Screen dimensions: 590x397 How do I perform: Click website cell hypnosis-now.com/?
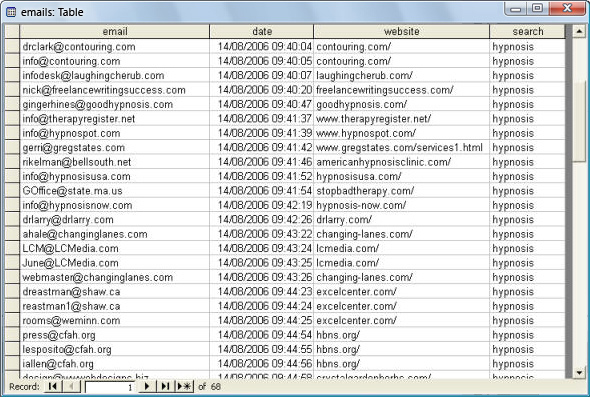[x=401, y=205]
